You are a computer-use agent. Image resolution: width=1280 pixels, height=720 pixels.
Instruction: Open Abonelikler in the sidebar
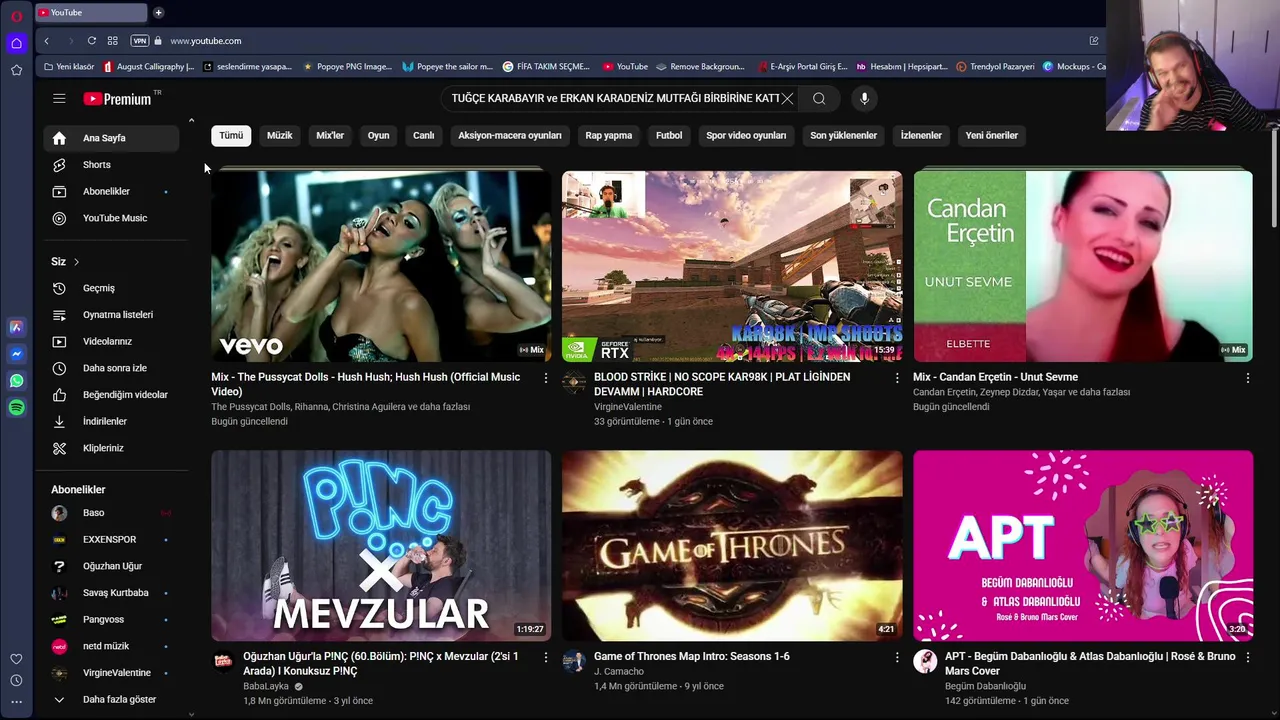tap(111, 191)
